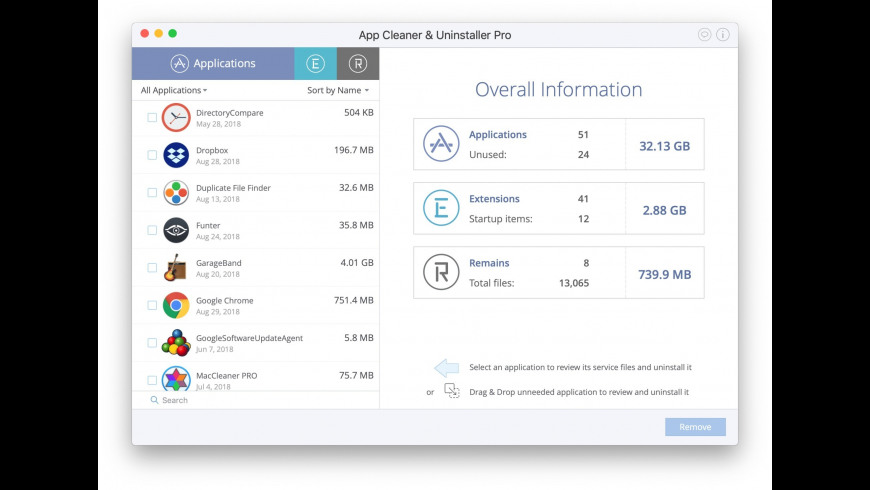Click the Remove button
Screen dimensions: 870x490
[695, 427]
